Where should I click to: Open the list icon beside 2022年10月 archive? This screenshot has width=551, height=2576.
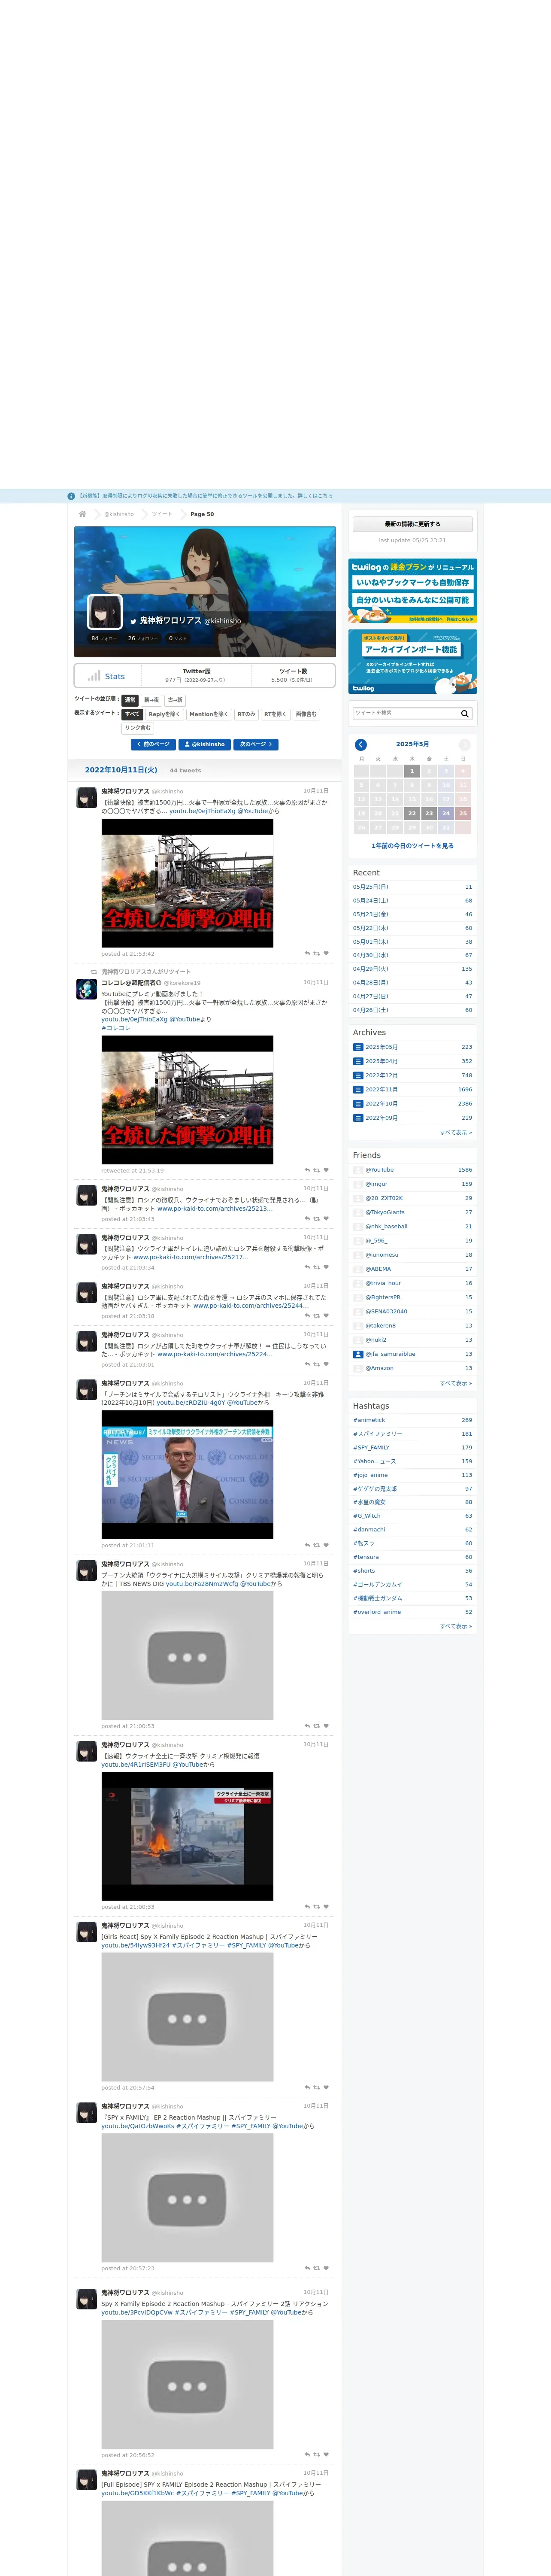(358, 1104)
